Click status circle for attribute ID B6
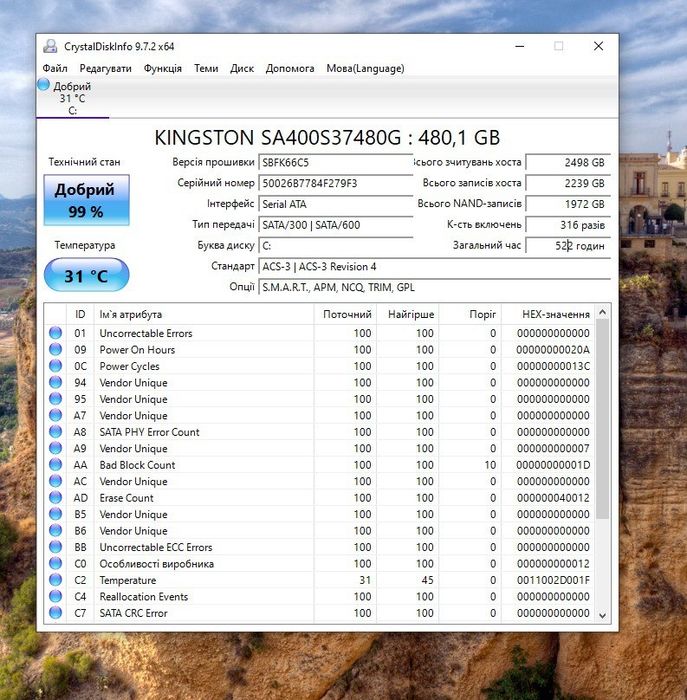Image resolution: width=687 pixels, height=700 pixels. 55,531
